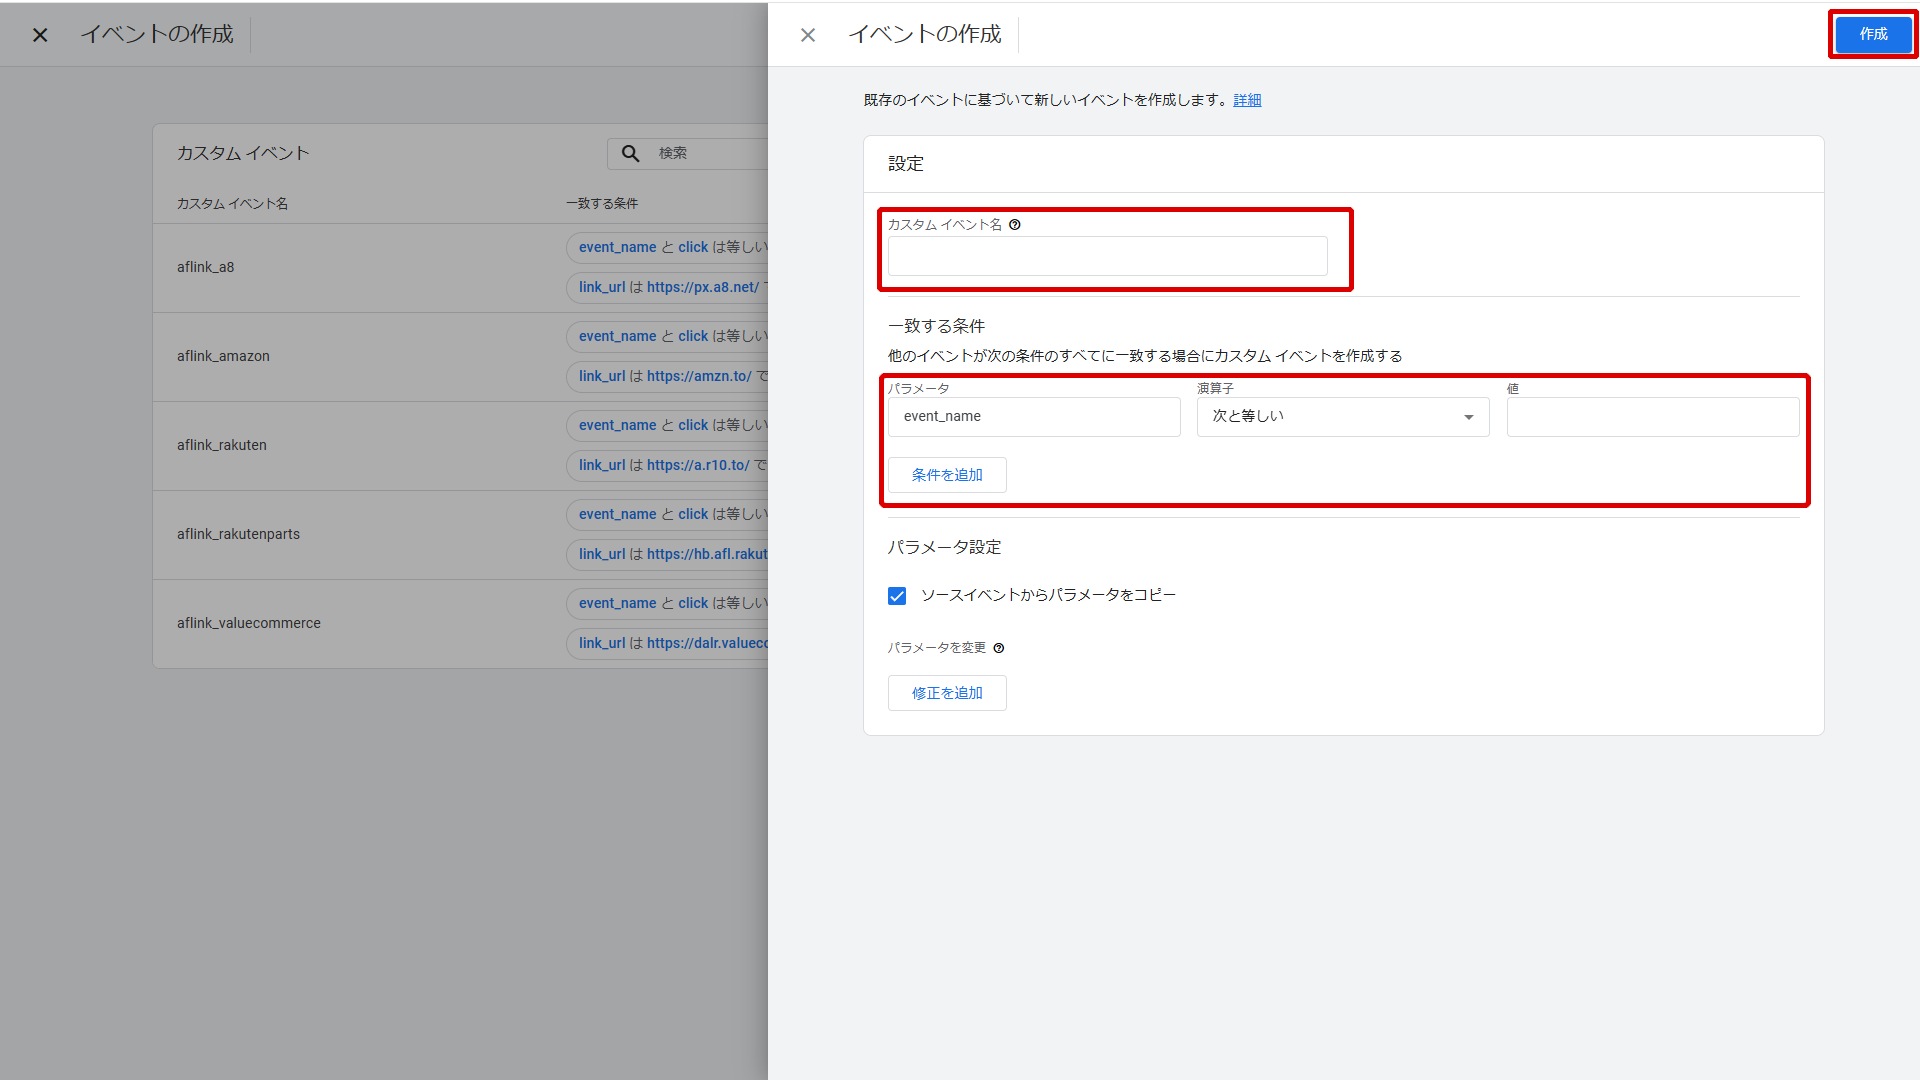This screenshot has height=1080, width=1920.
Task: Toggle ソースイベントからパラメータをコピー checkbox
Action: pyautogui.click(x=897, y=596)
